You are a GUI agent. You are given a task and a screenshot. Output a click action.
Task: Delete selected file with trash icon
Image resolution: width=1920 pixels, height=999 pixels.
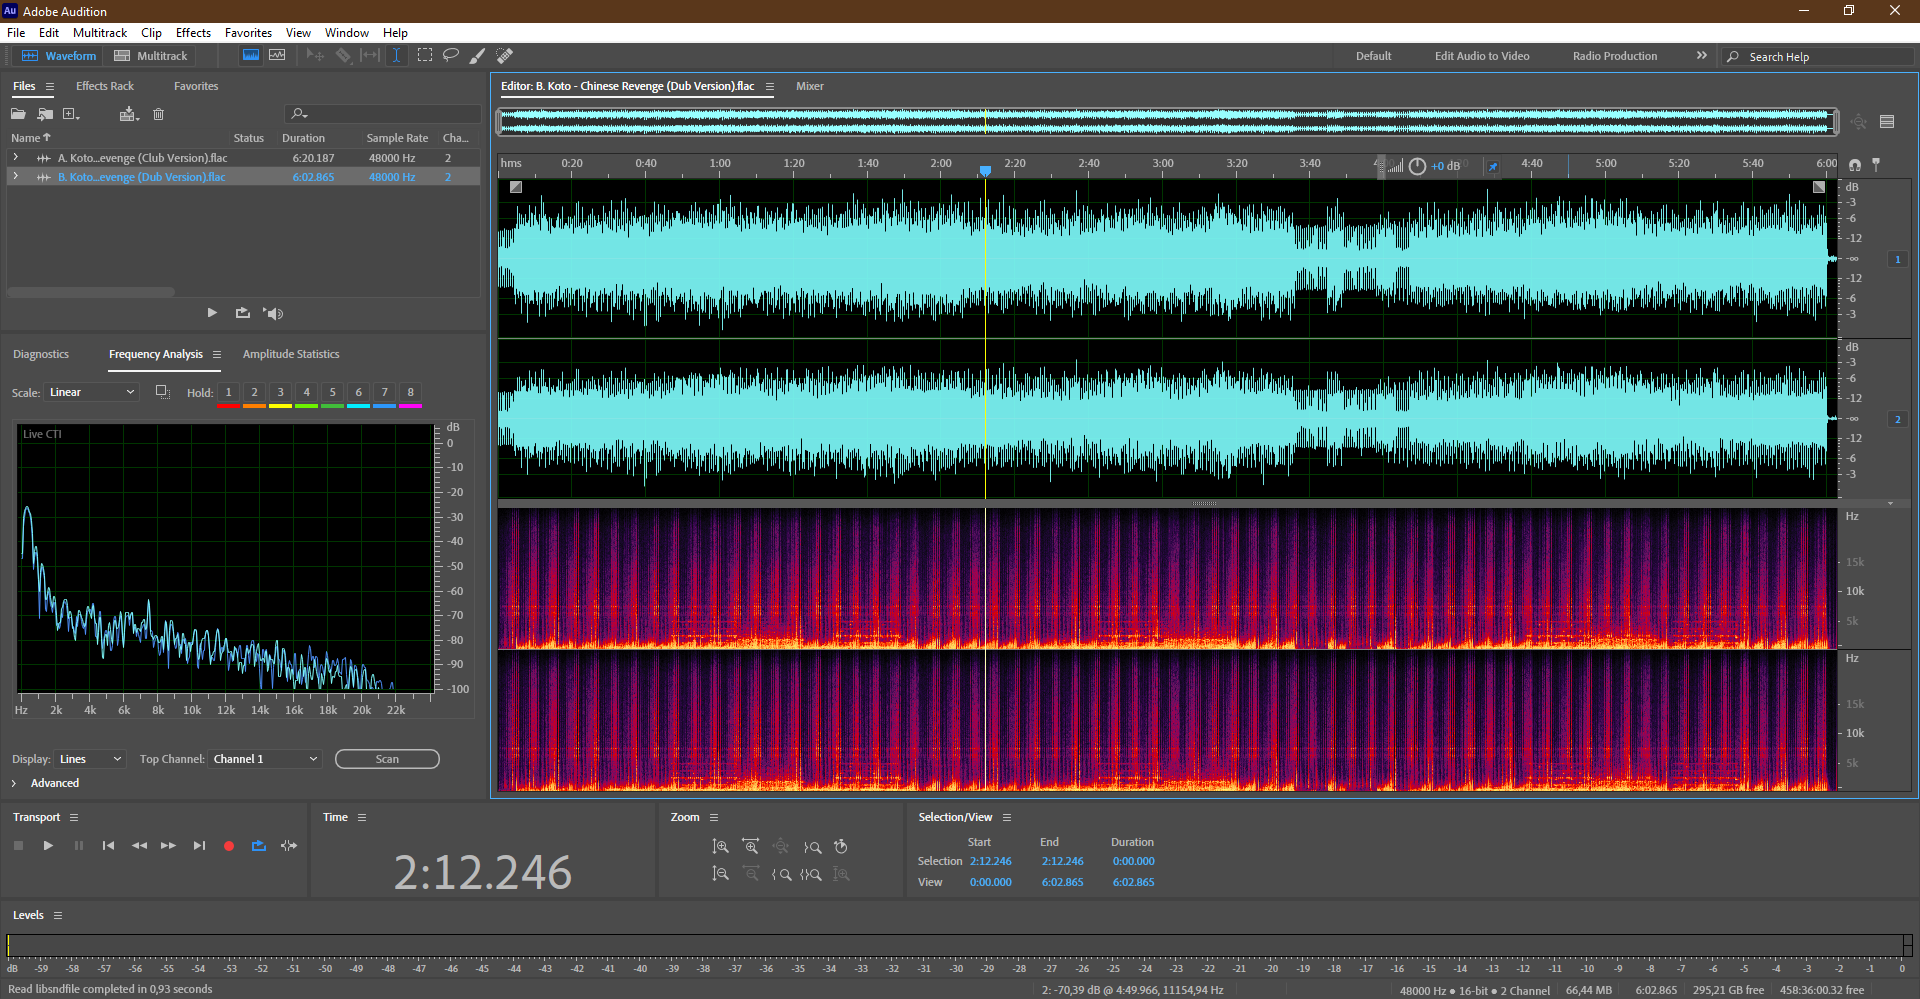click(x=158, y=114)
